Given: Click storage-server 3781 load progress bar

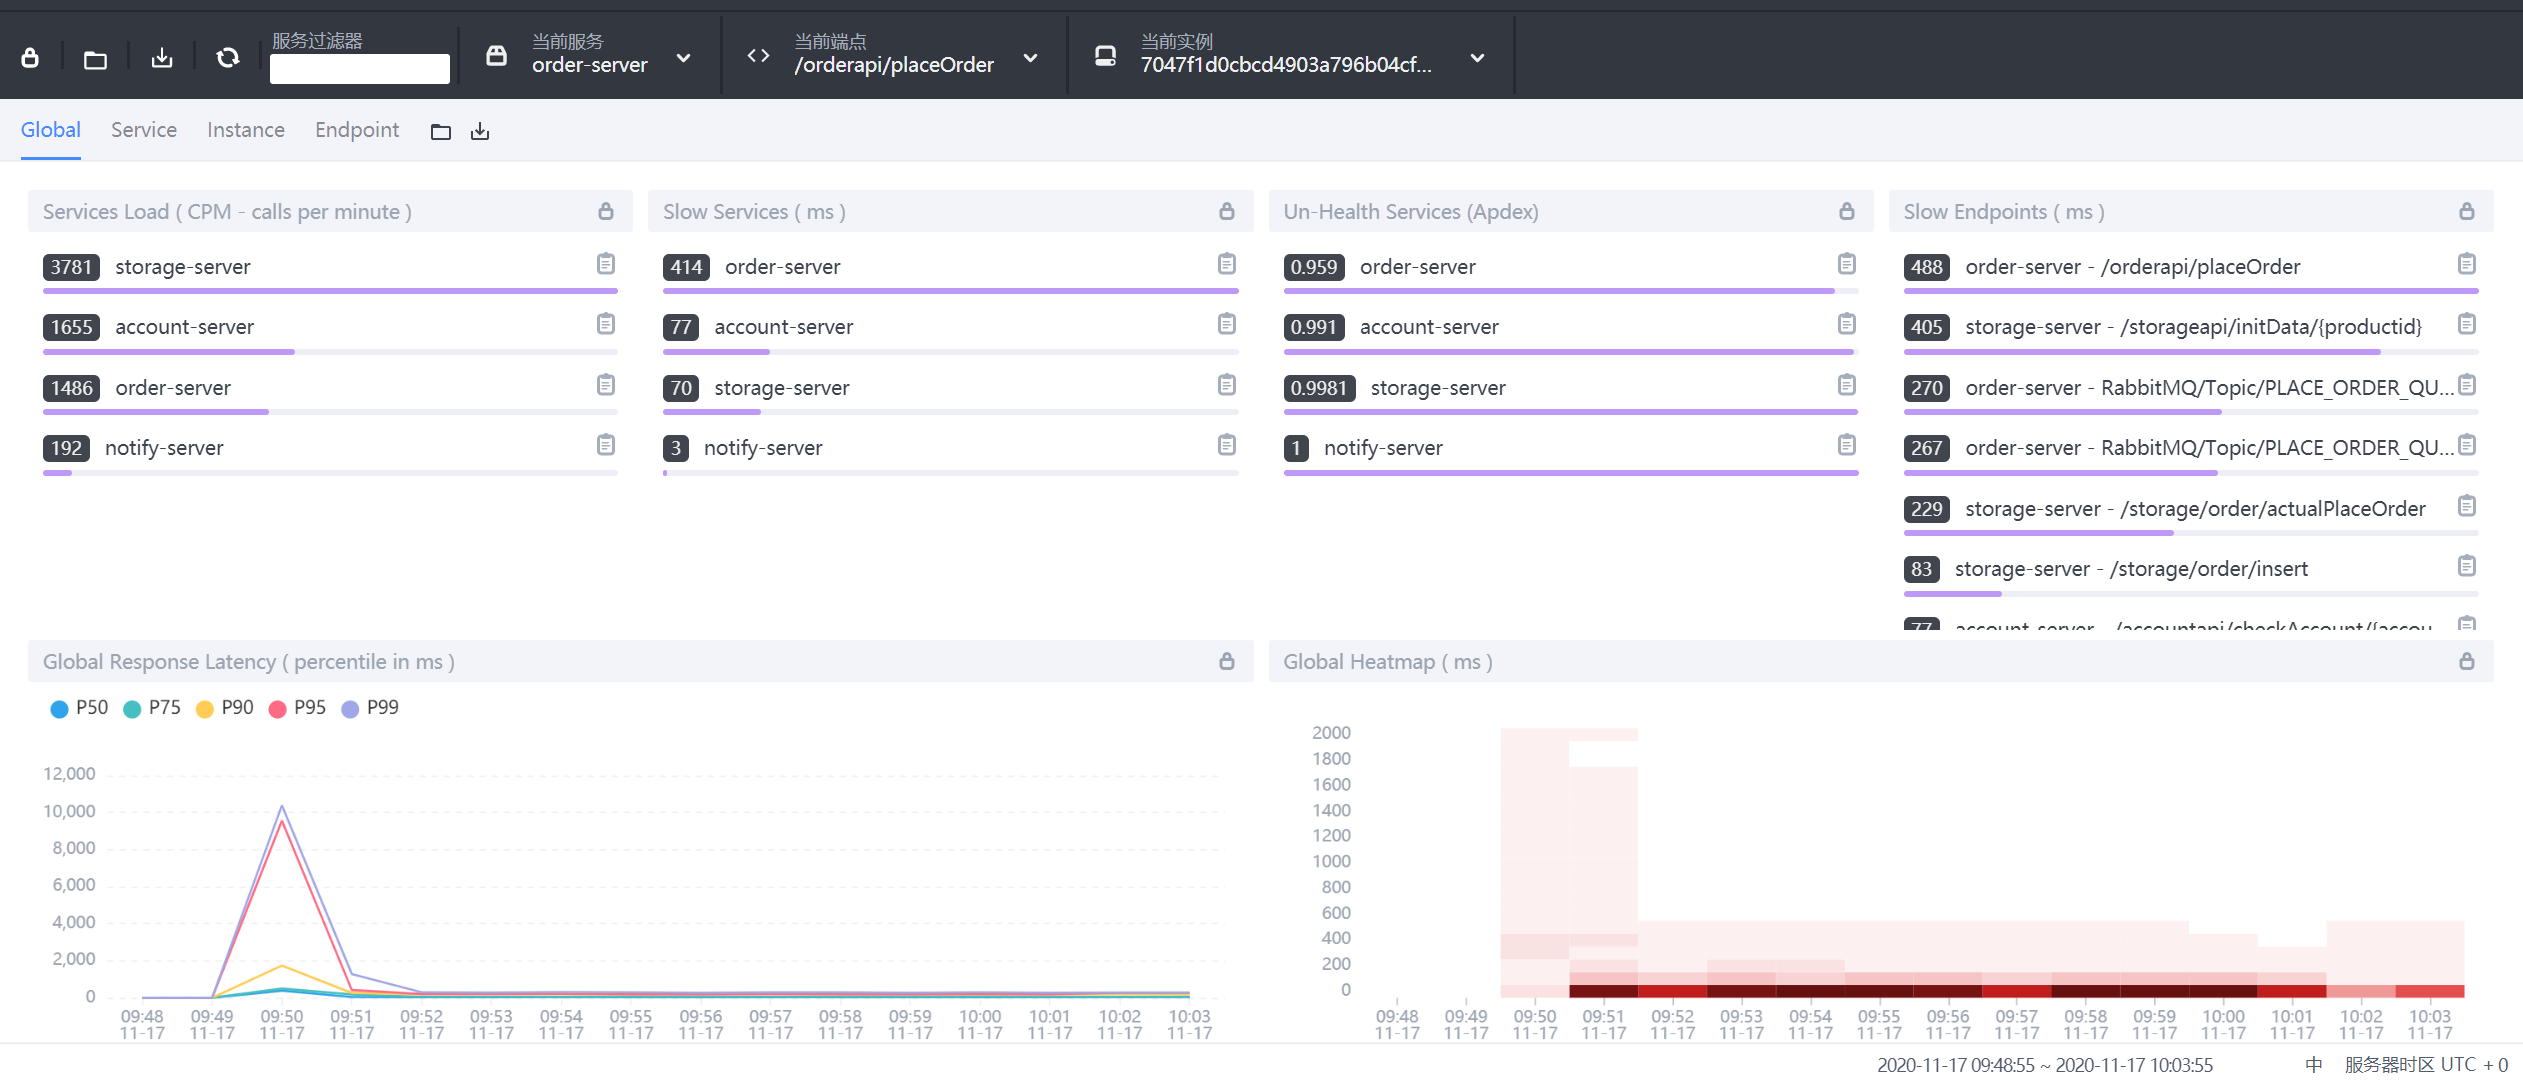Looking at the screenshot, I should pyautogui.click(x=330, y=291).
